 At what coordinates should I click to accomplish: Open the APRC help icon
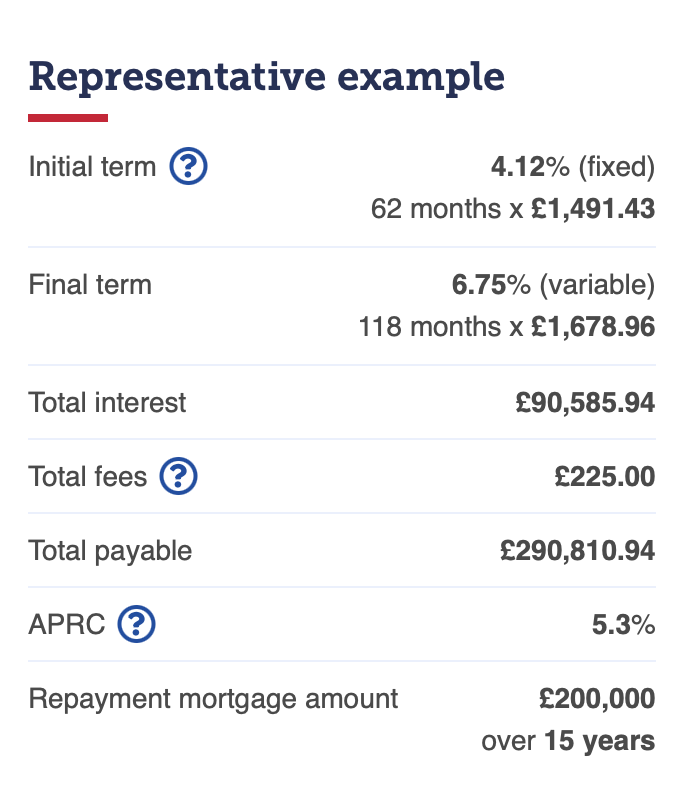136,624
